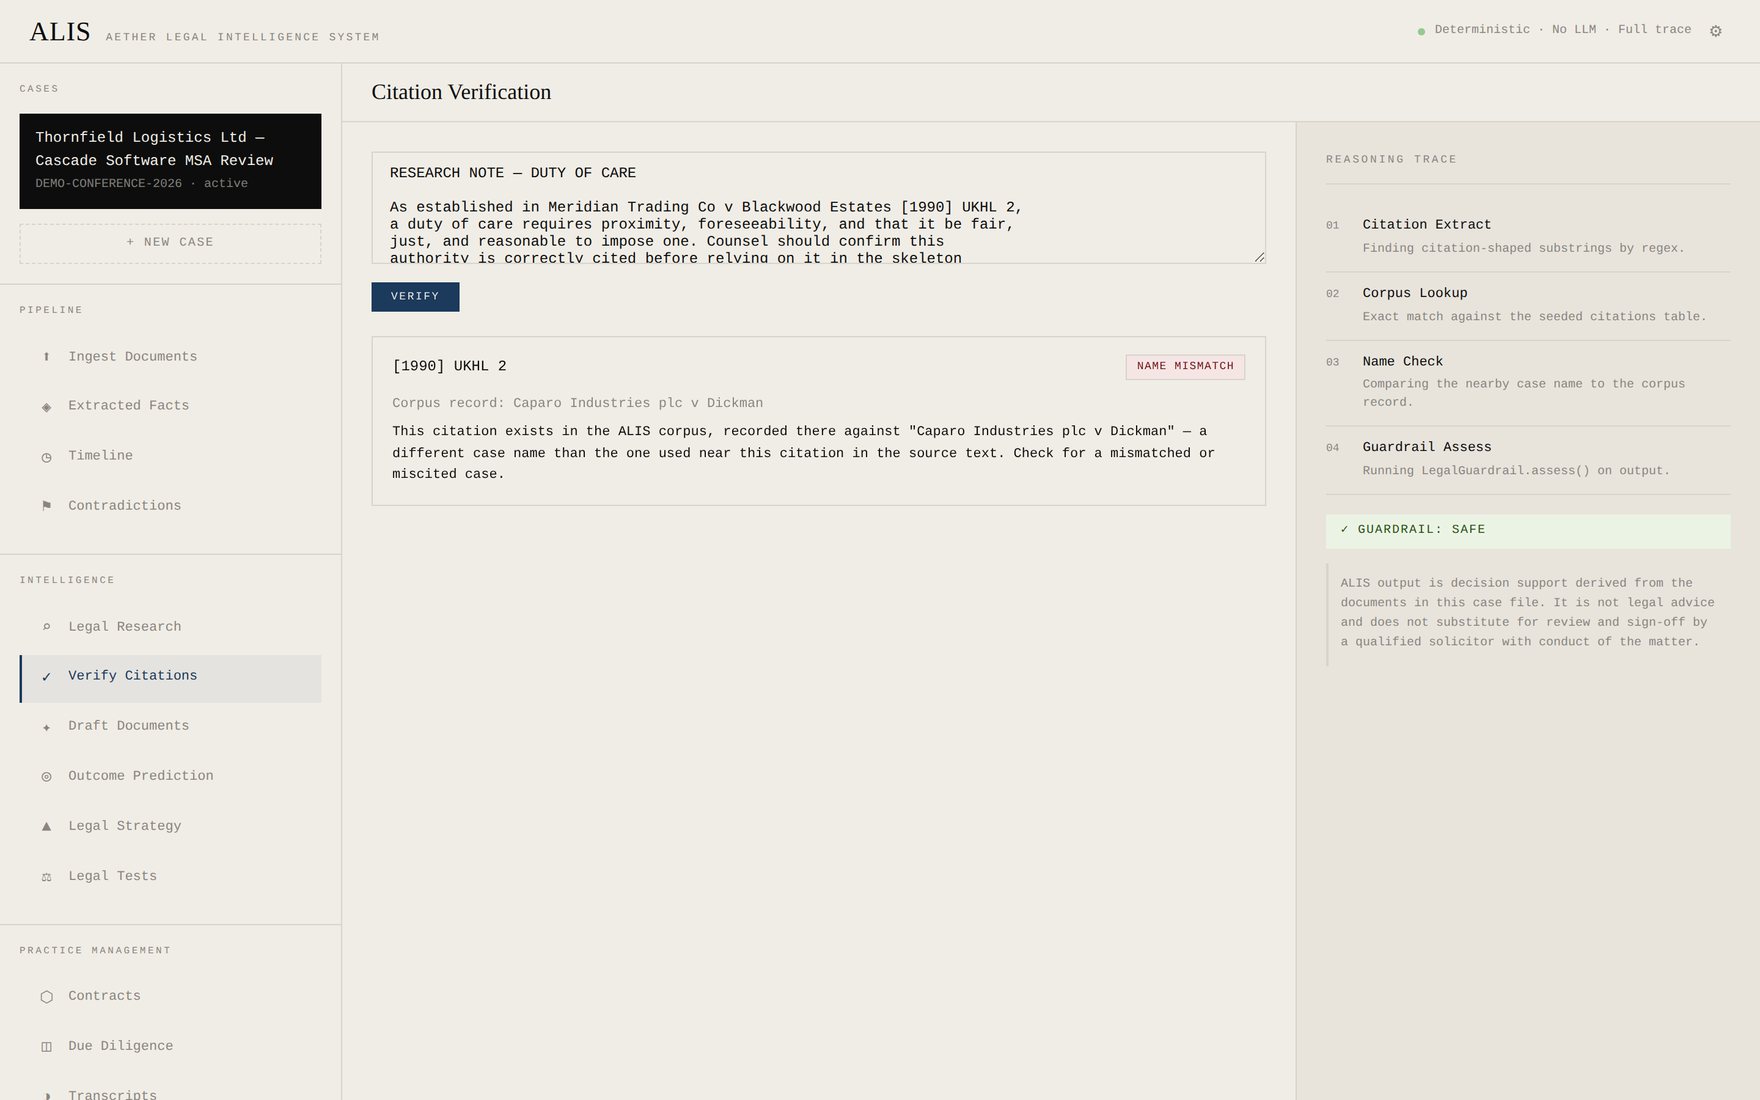Click the Timeline clock icon
Image resolution: width=1760 pixels, height=1100 pixels.
coord(46,457)
